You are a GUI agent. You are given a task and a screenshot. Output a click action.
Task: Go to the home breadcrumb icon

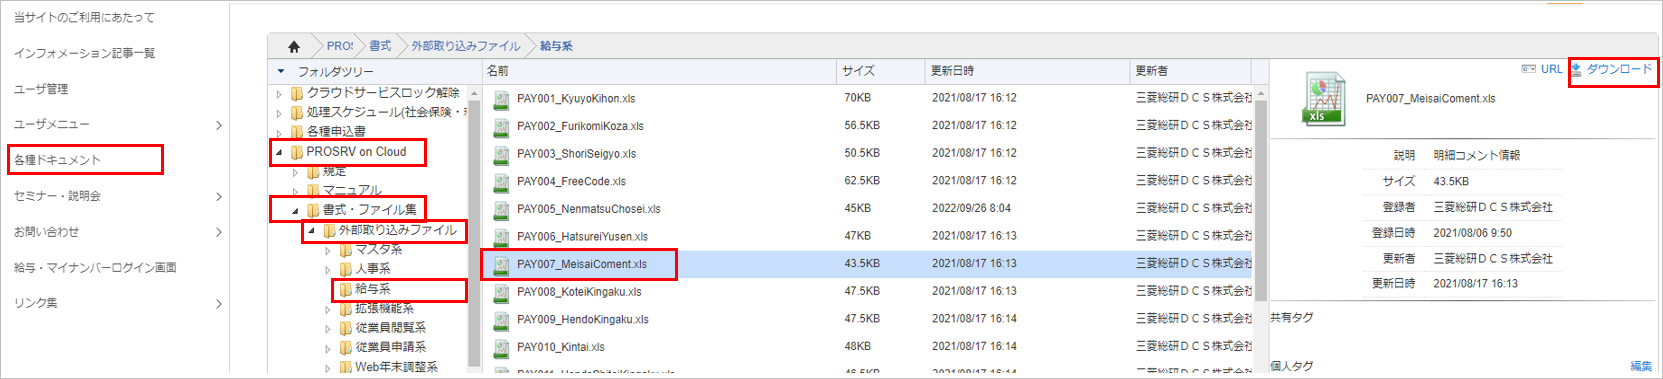click(293, 46)
